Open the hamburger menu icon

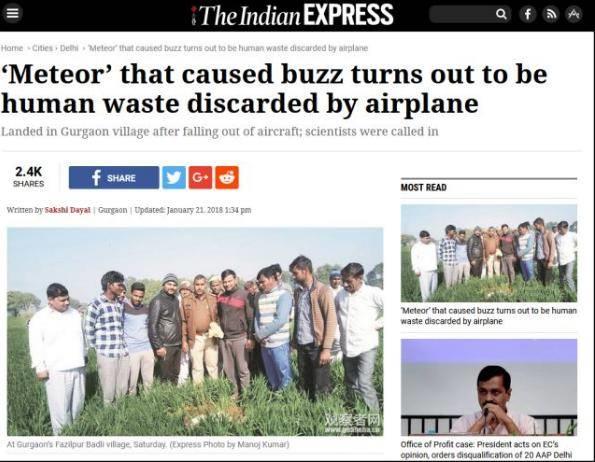[13, 13]
